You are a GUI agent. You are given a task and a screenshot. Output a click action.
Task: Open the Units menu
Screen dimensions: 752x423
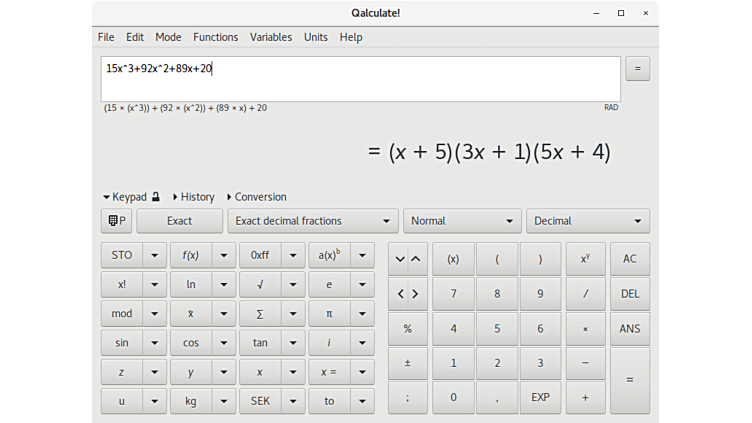[x=315, y=37]
